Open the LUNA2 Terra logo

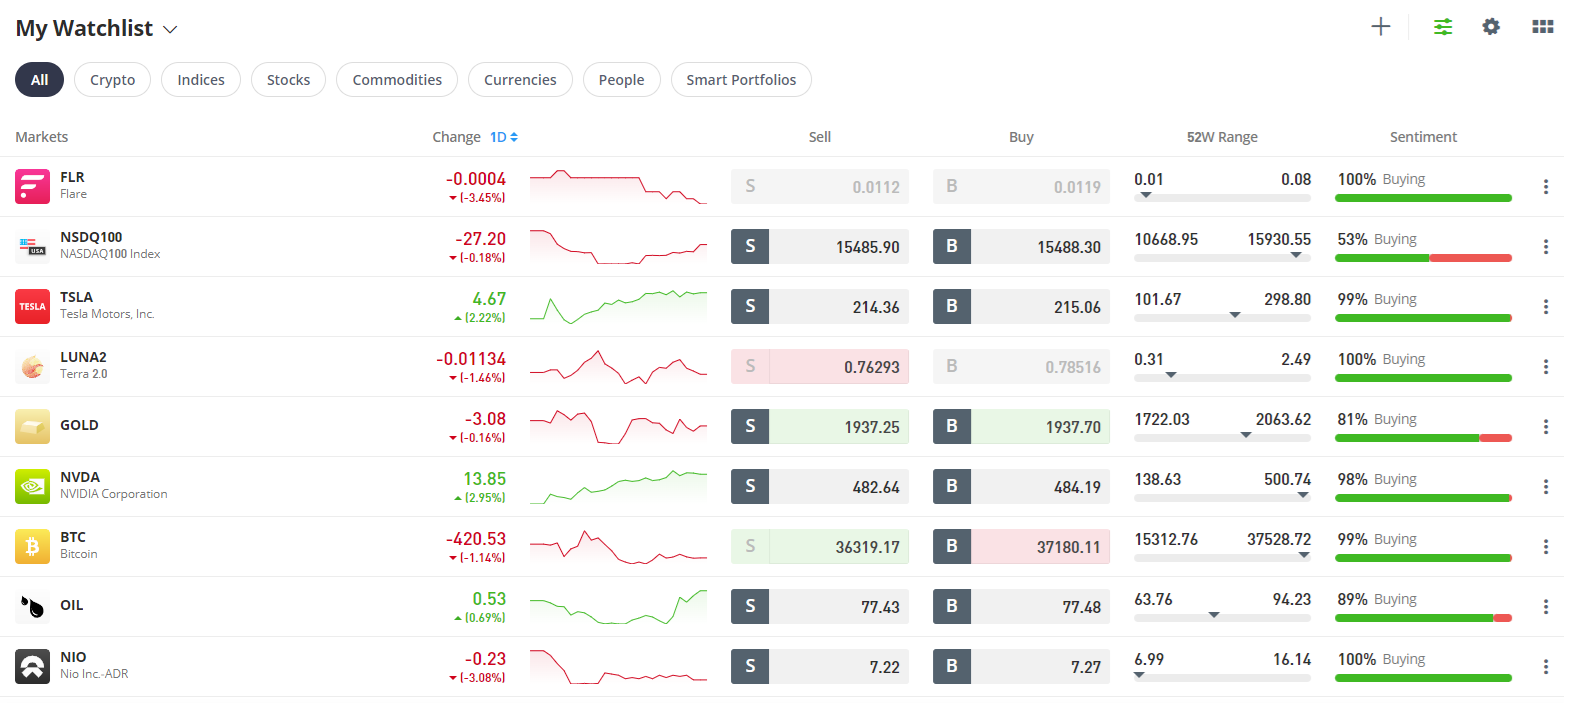click(32, 366)
